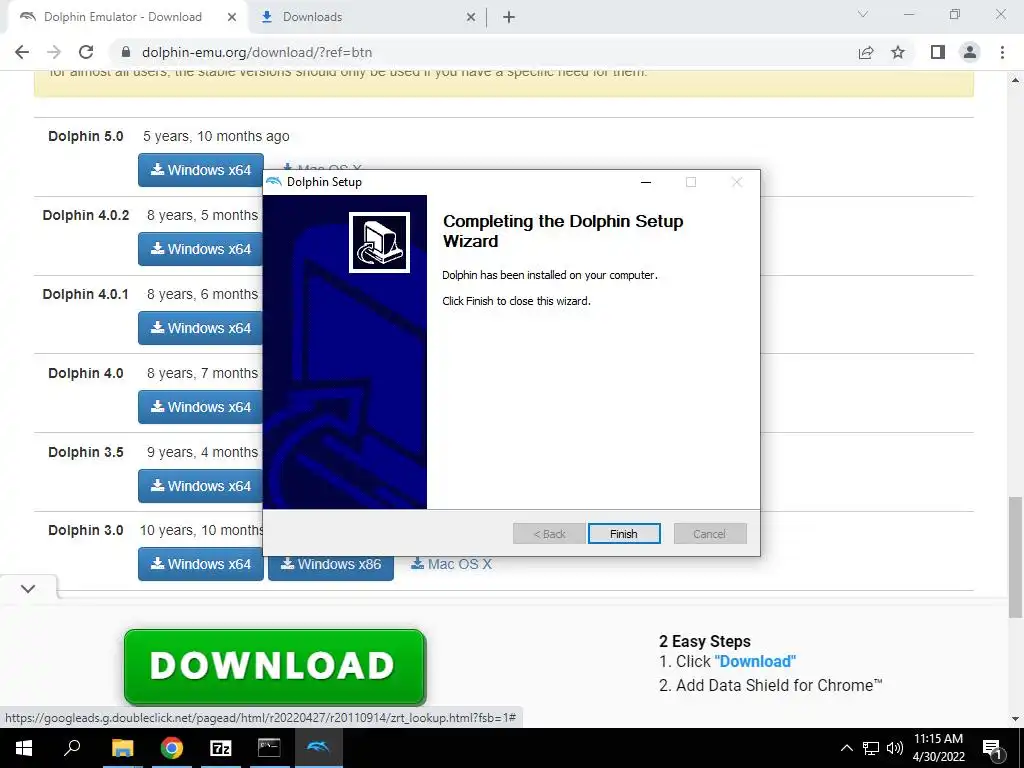The width and height of the screenshot is (1024, 768).
Task: Close the Dolphin Emulator - Download tab
Action: 232,17
